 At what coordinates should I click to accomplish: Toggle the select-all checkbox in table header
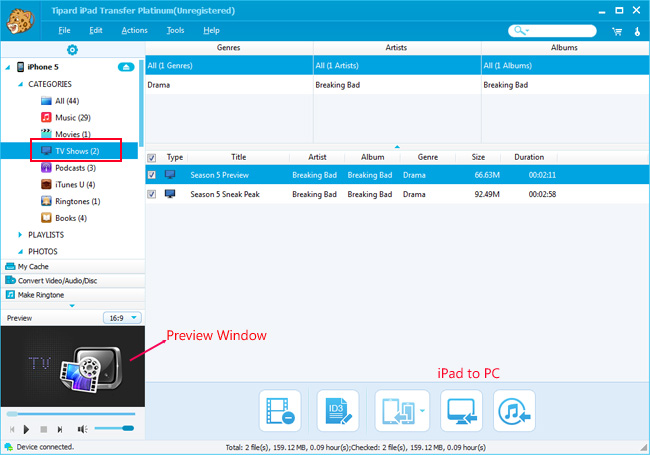(x=152, y=158)
